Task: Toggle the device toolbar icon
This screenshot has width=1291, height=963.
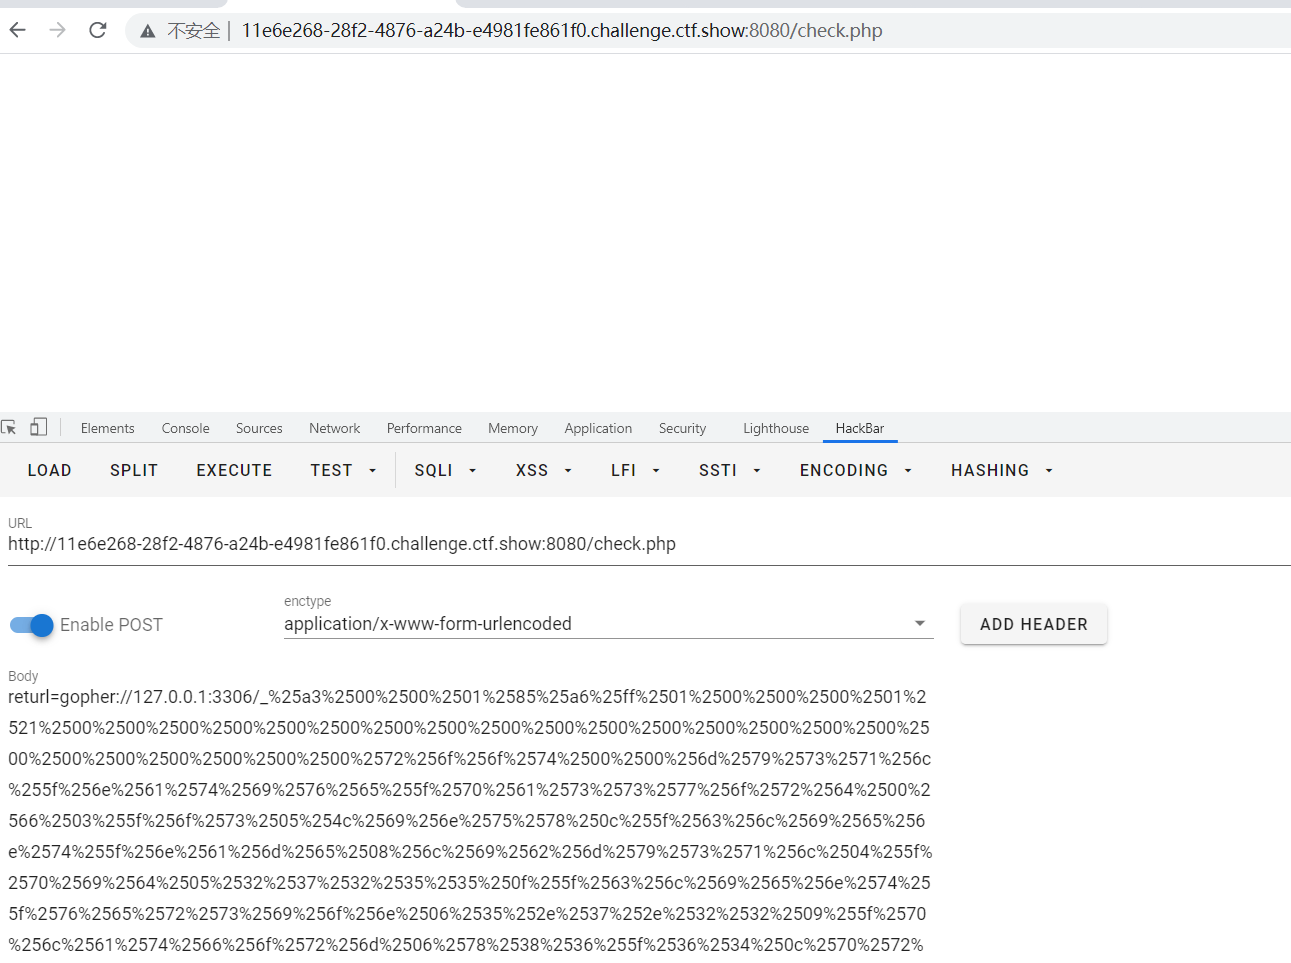Action: (x=39, y=427)
